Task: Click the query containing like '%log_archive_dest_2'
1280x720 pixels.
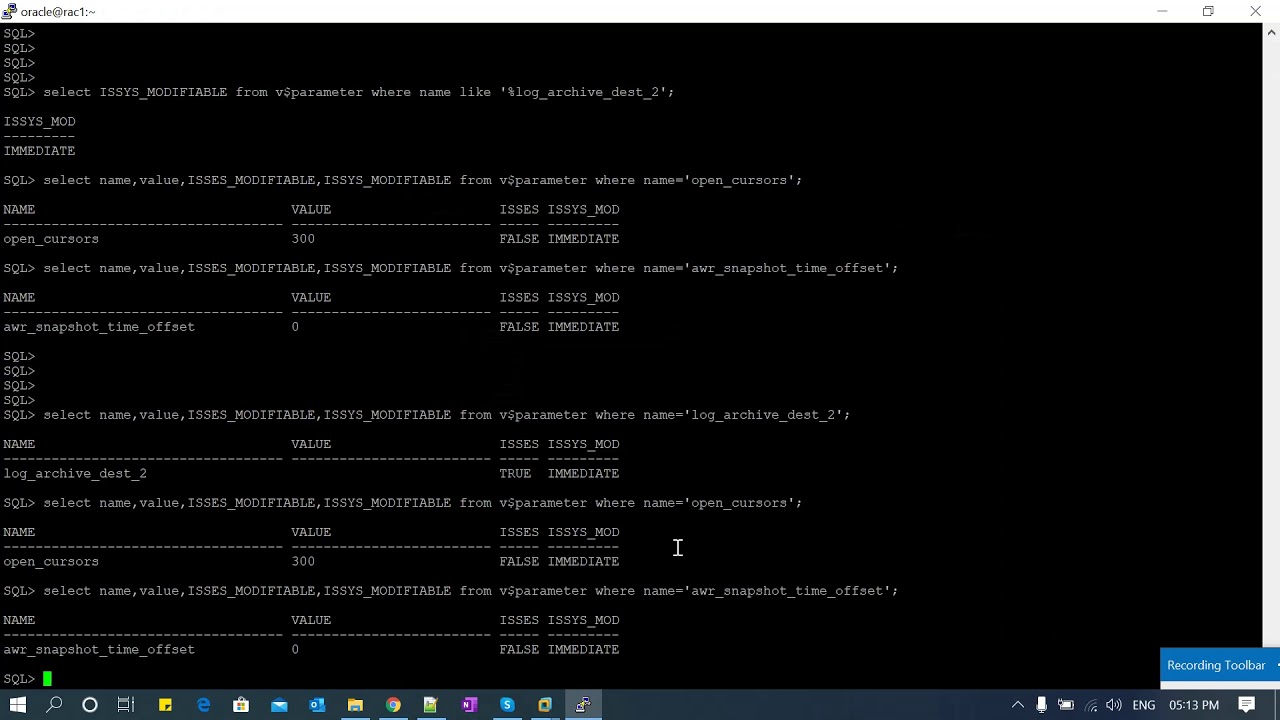Action: click(358, 92)
